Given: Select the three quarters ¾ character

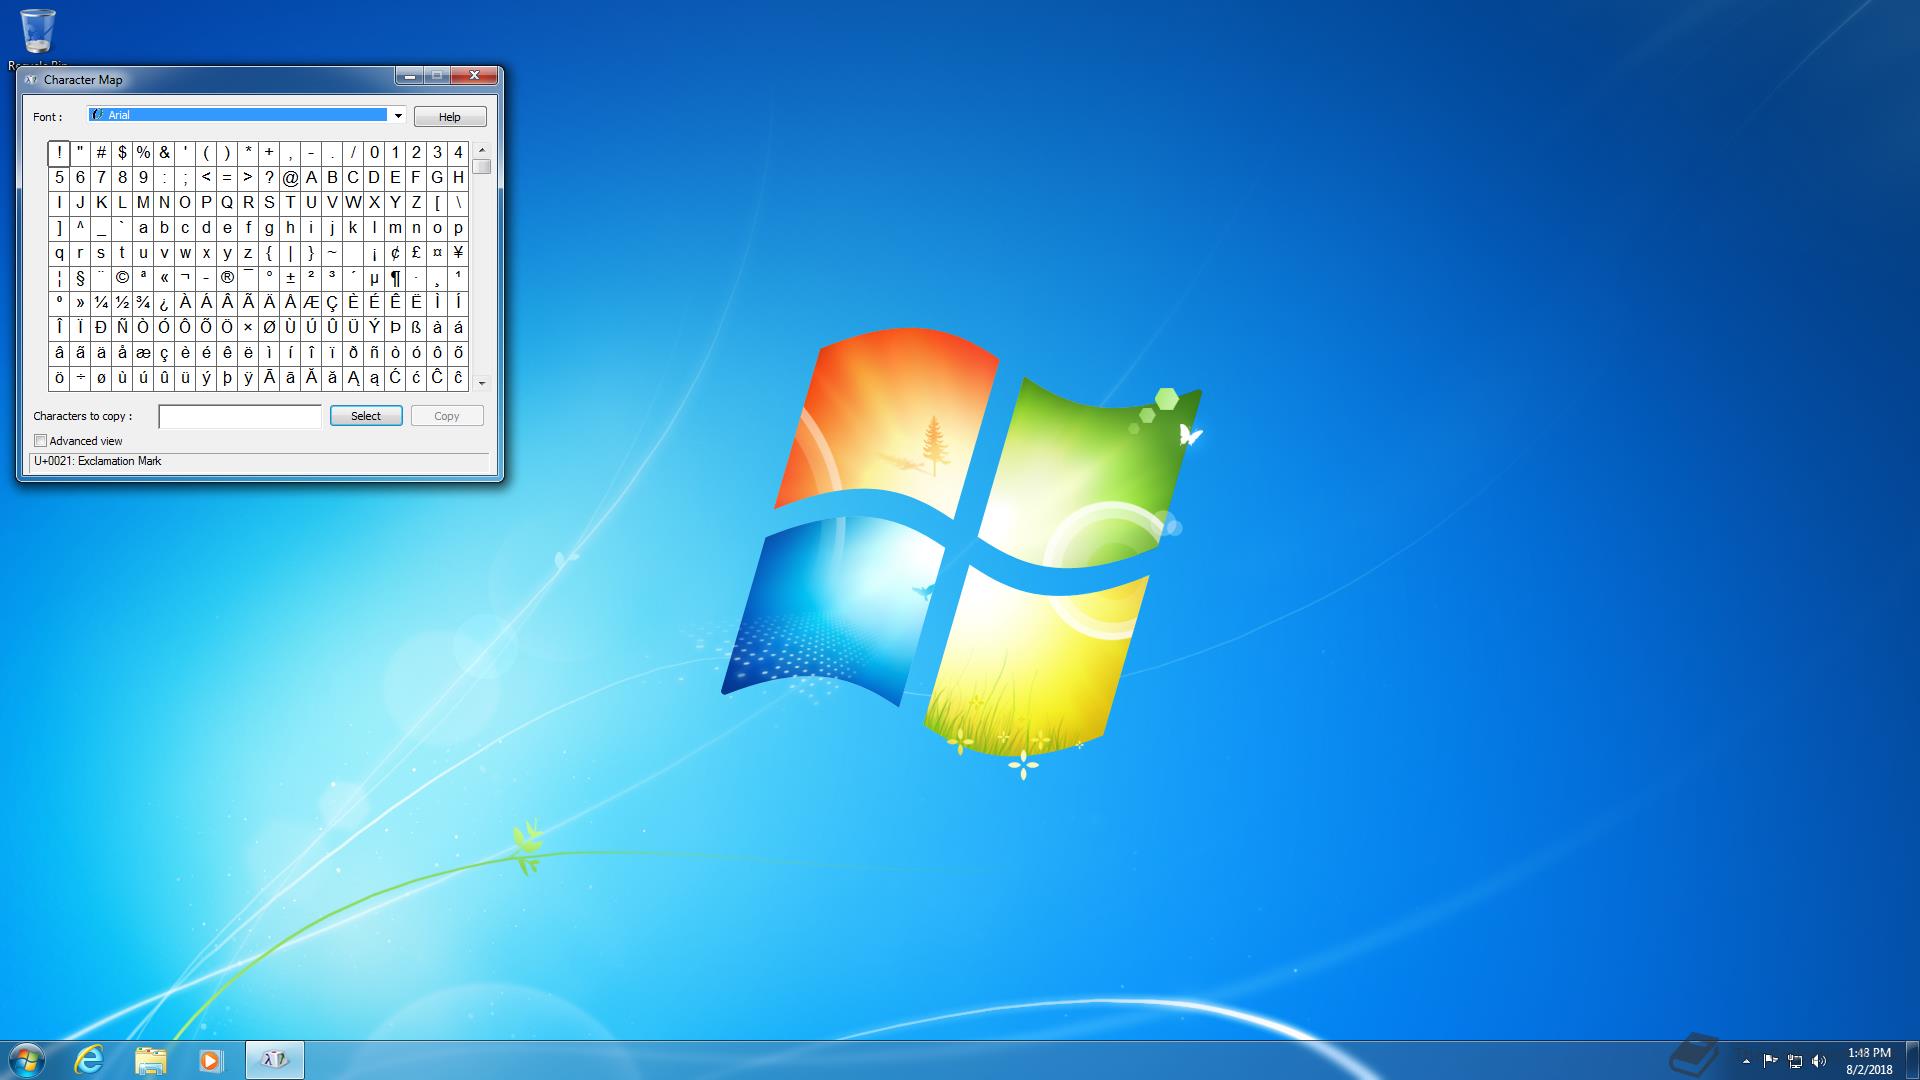Looking at the screenshot, I should (x=143, y=303).
